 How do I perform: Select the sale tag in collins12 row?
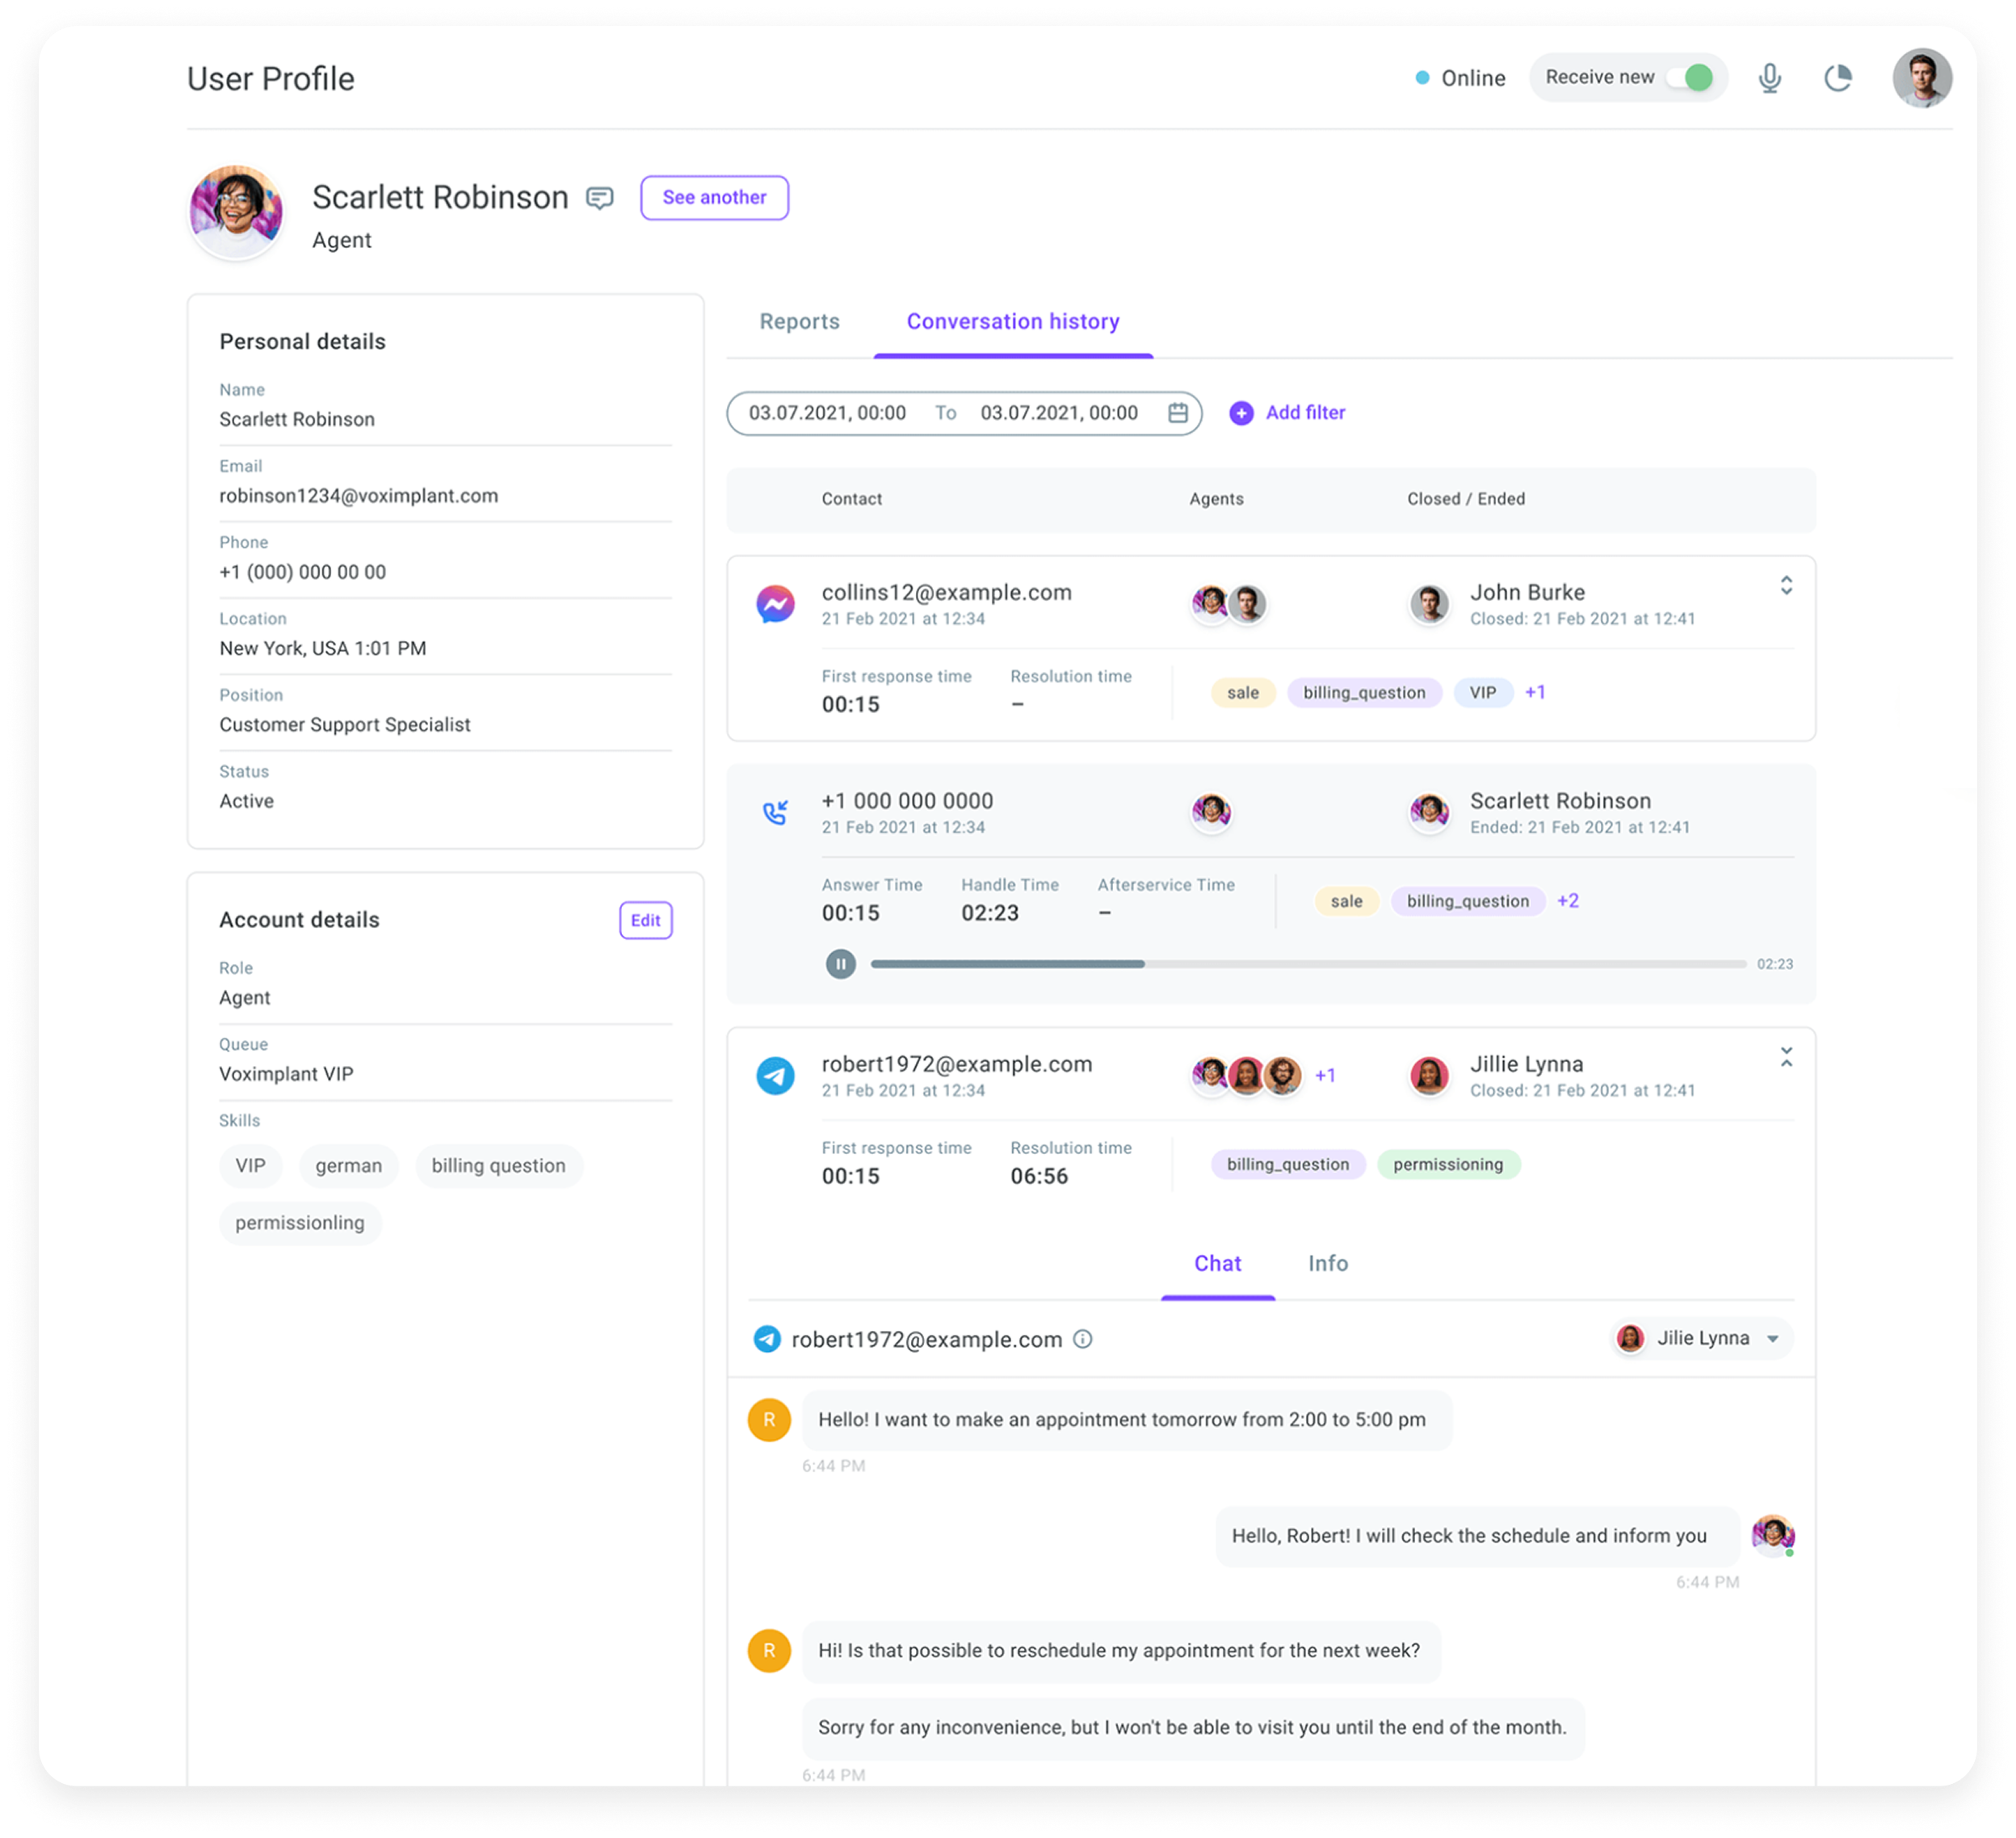[x=1242, y=693]
